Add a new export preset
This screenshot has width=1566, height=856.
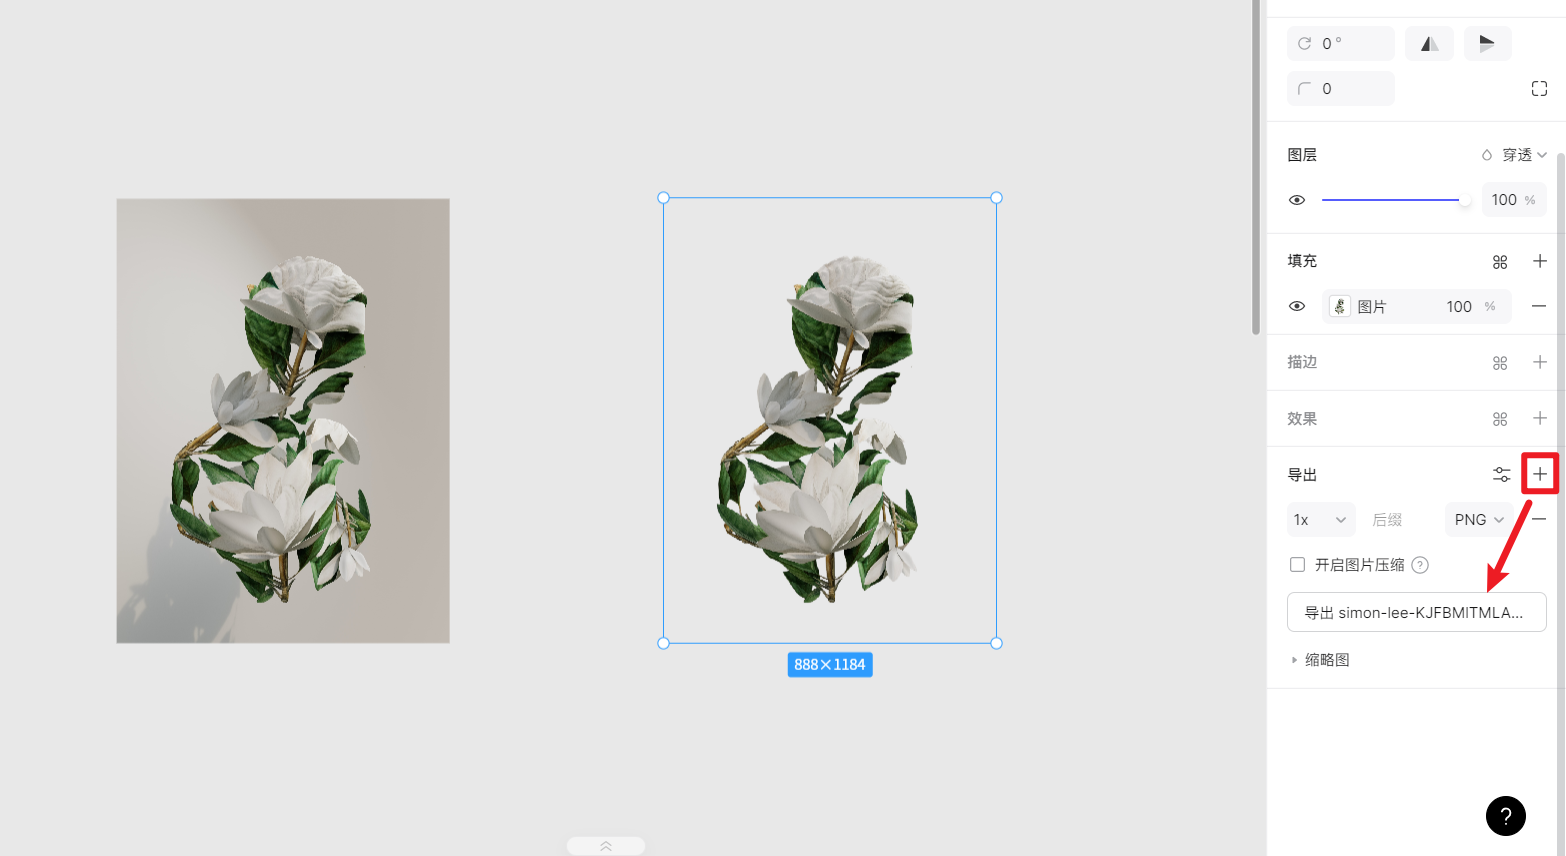[x=1540, y=474]
